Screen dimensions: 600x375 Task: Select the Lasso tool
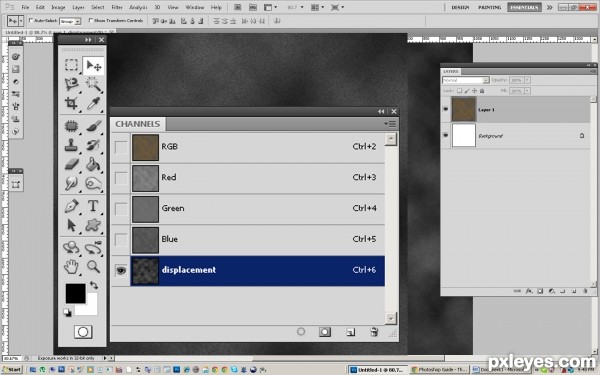point(71,84)
